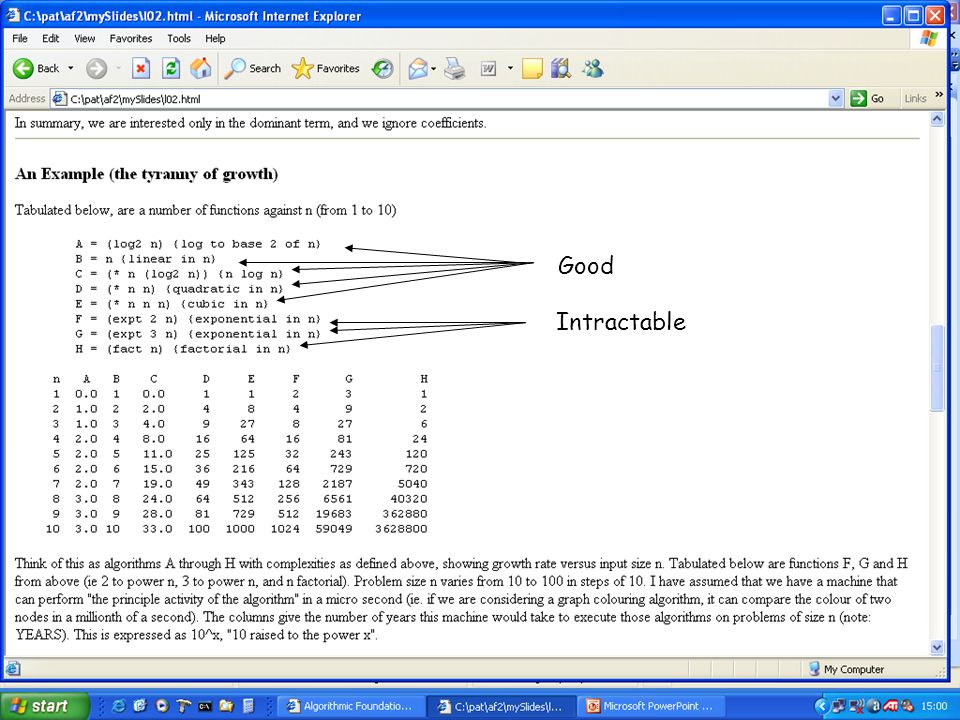Image resolution: width=960 pixels, height=720 pixels.
Task: Click the heading An Example (the tyranny of growth)
Action: [x=146, y=174]
